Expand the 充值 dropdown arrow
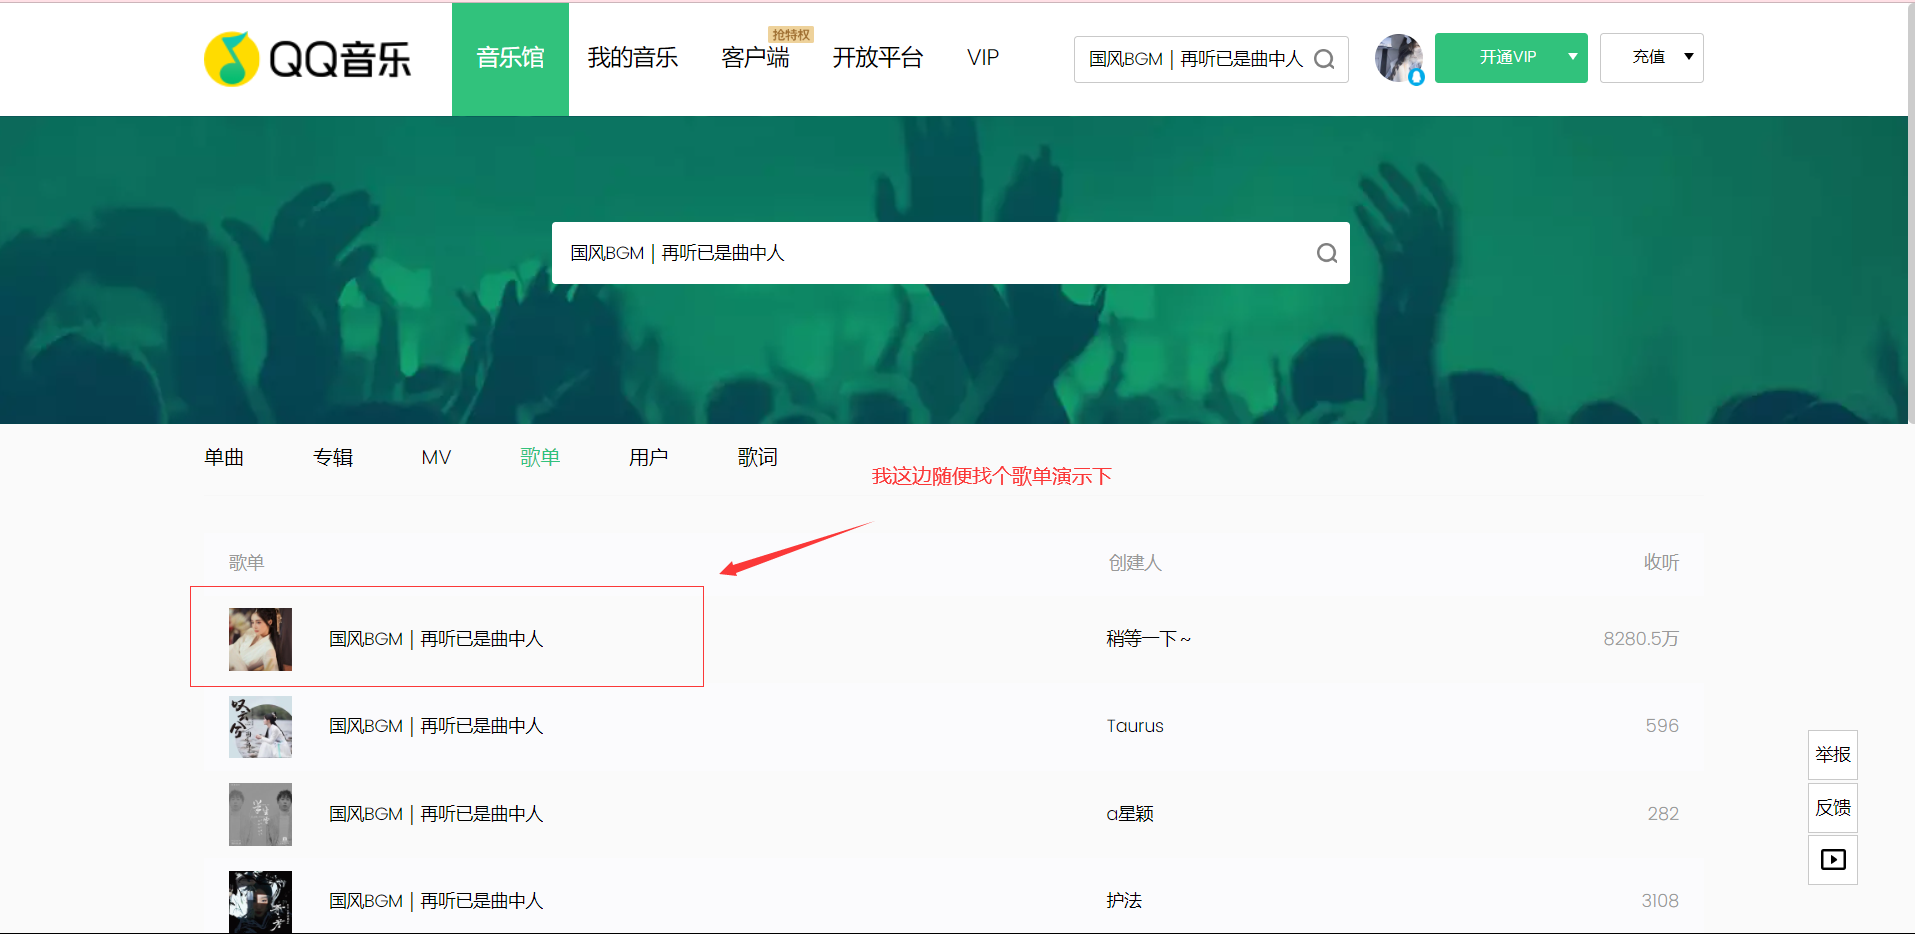1915x934 pixels. click(1689, 57)
